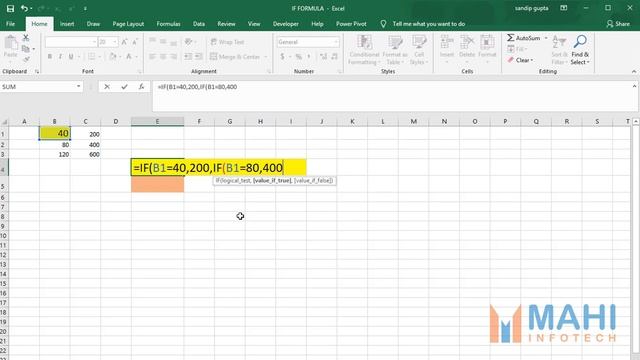Click the Cut scissors icon
640x360 pixels.
click(26, 38)
